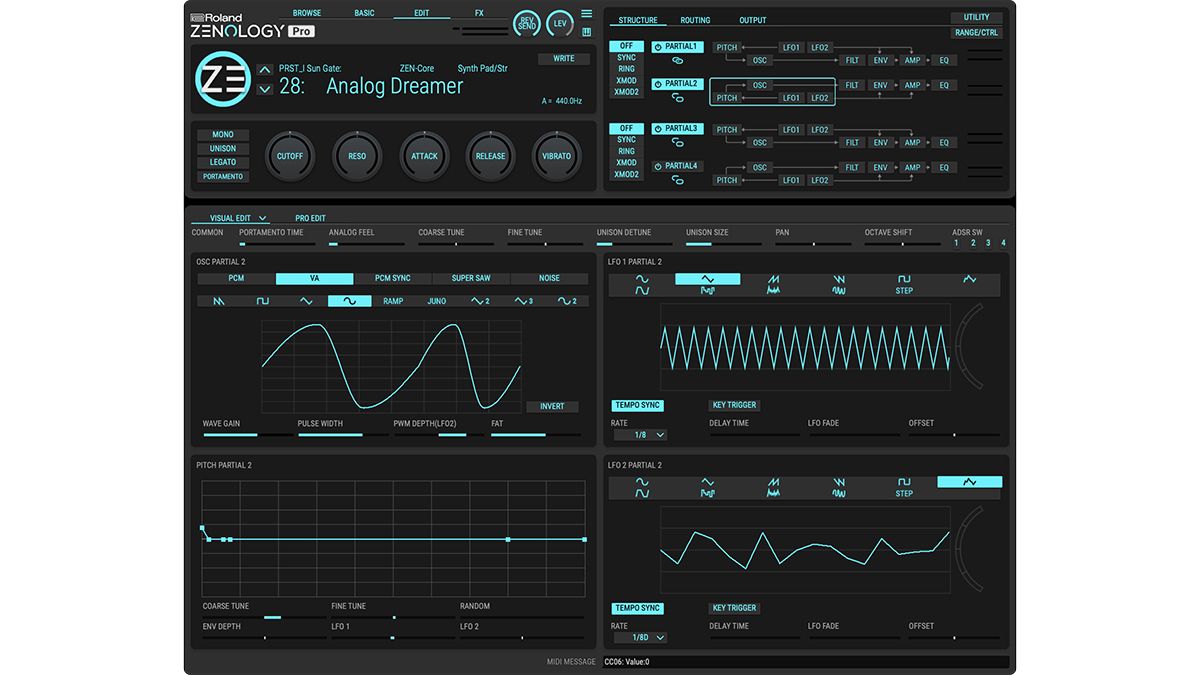Select the triangle waveform in OSC Partial 2
1200x675 pixels.
point(306,301)
